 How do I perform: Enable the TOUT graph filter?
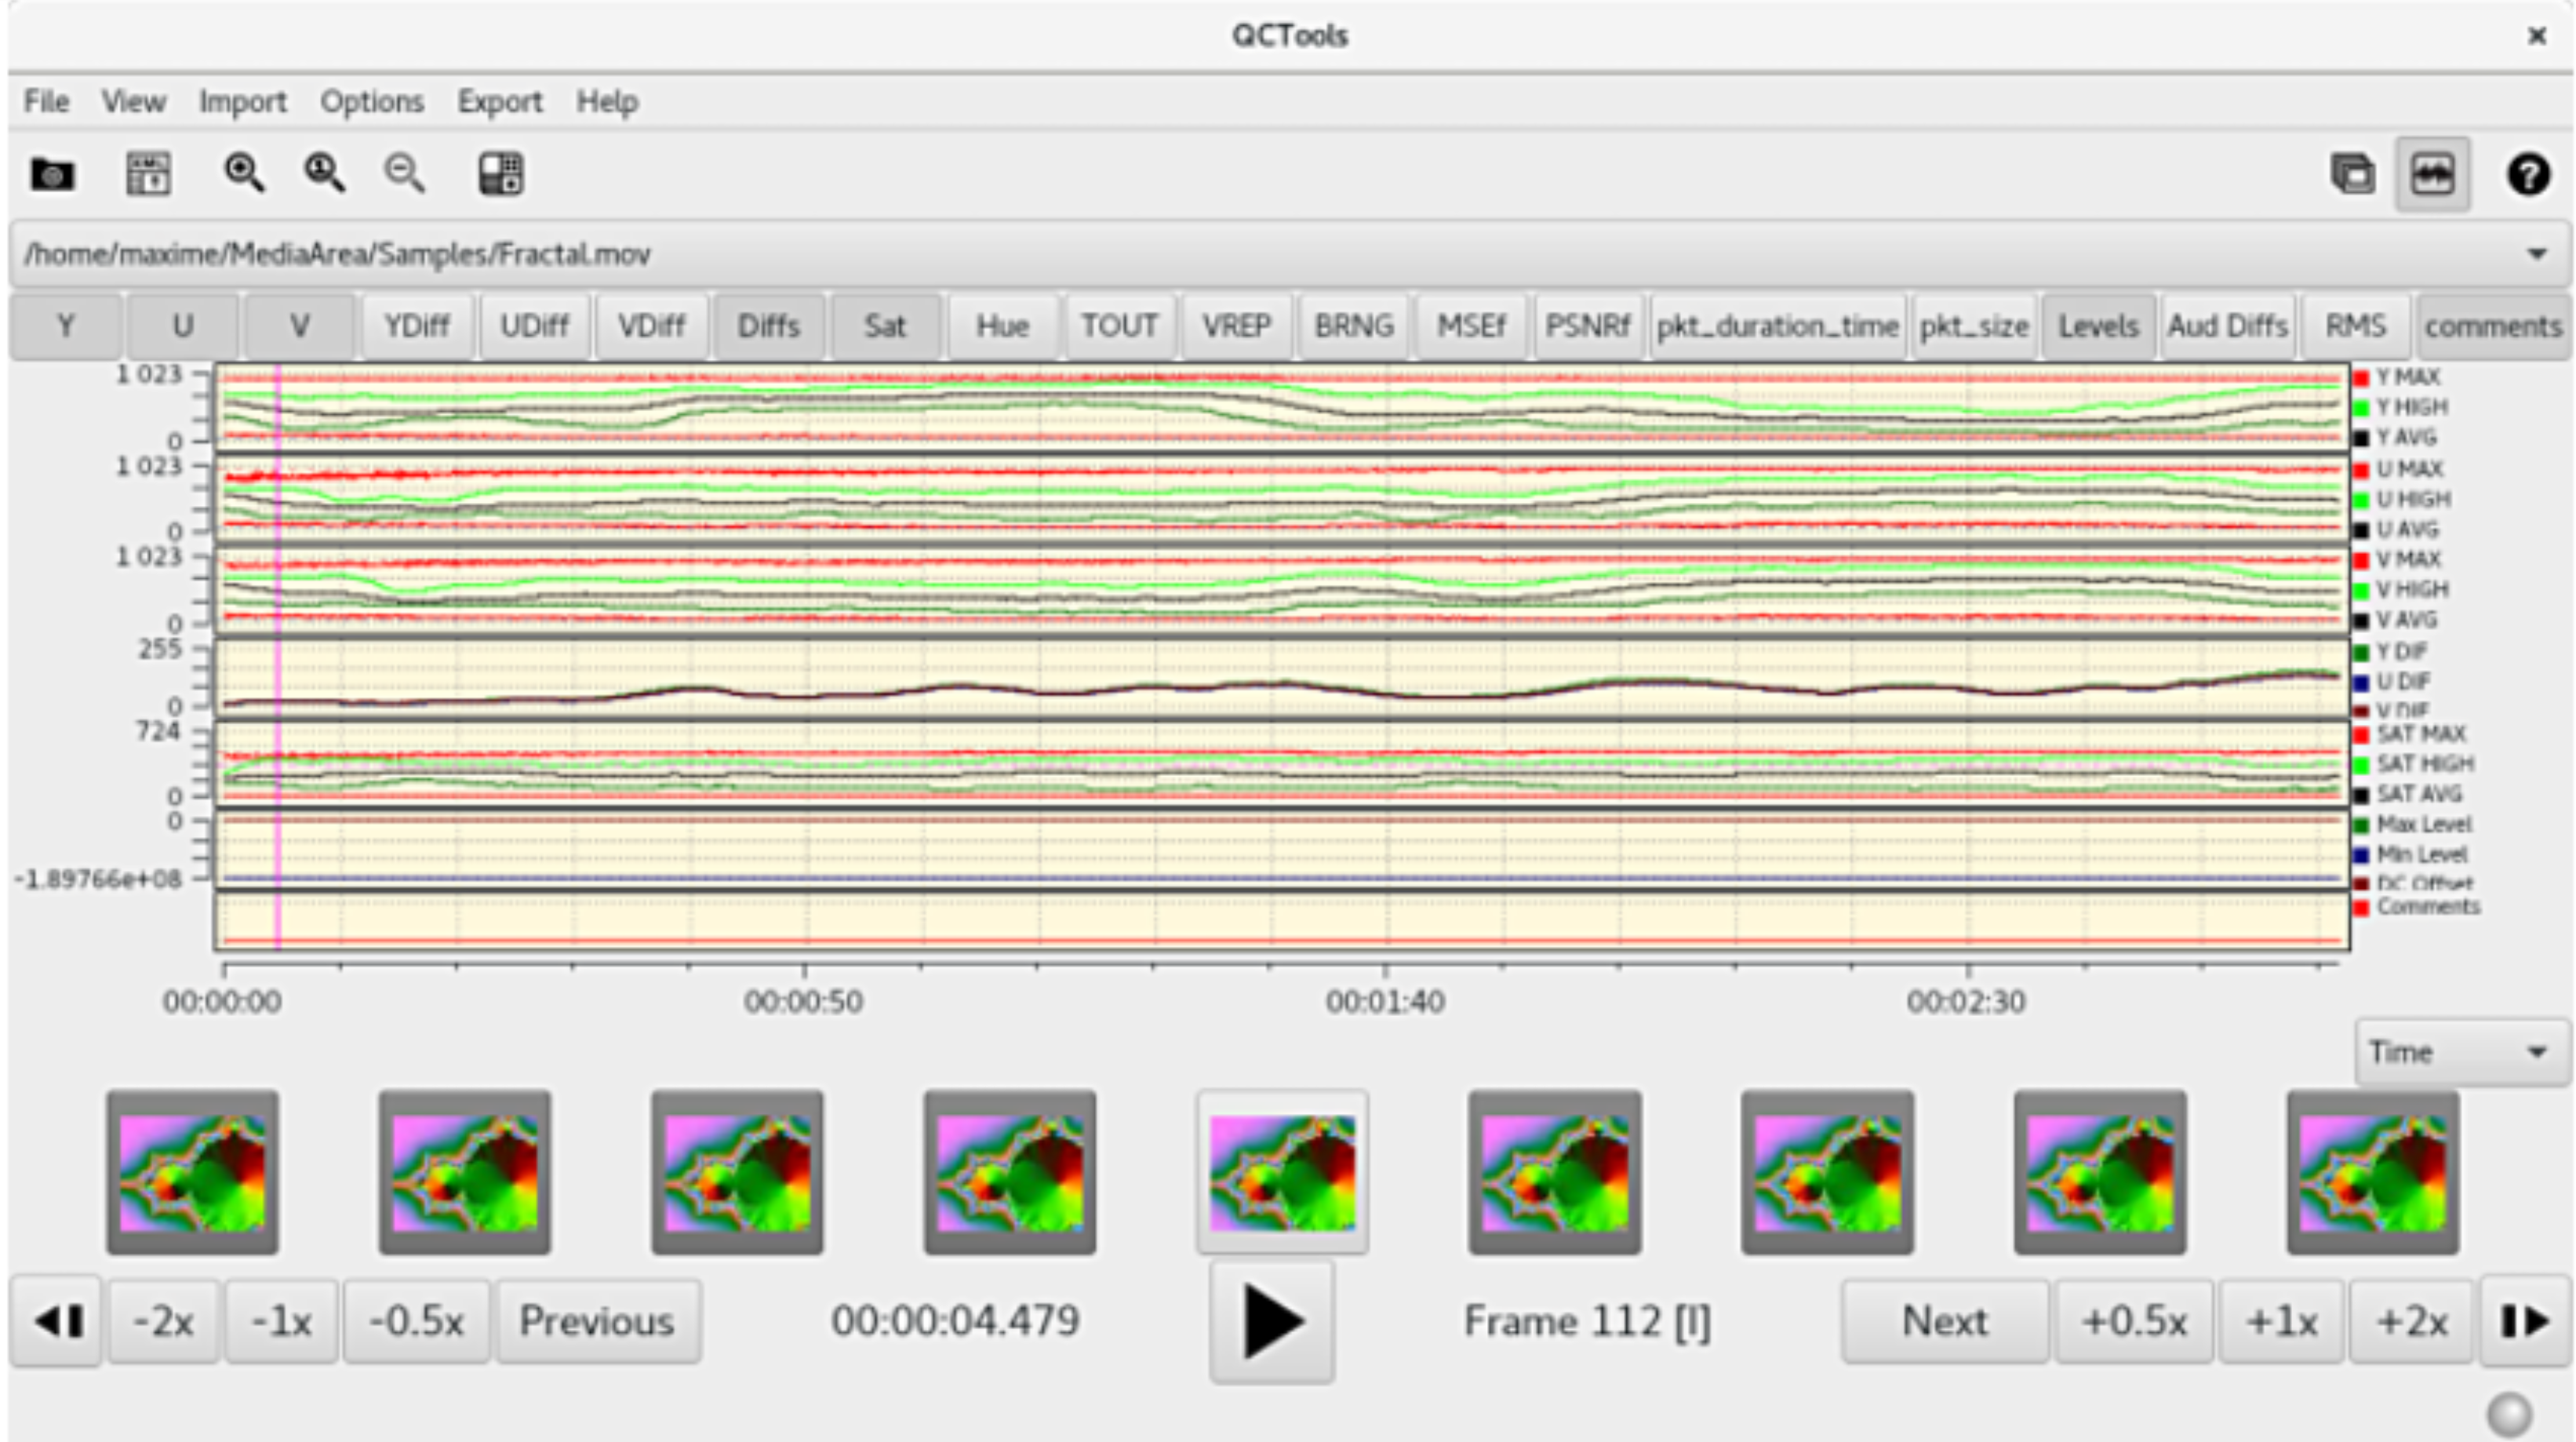point(1120,326)
